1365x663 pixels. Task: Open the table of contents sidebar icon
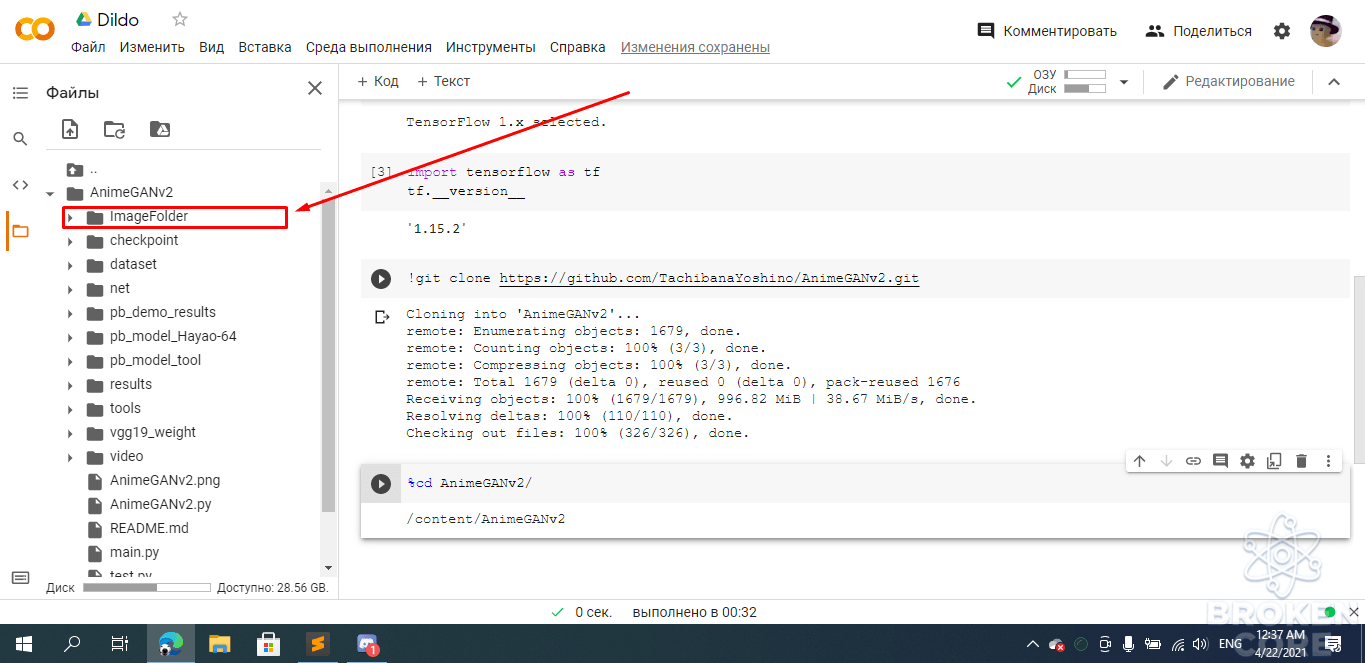point(20,93)
